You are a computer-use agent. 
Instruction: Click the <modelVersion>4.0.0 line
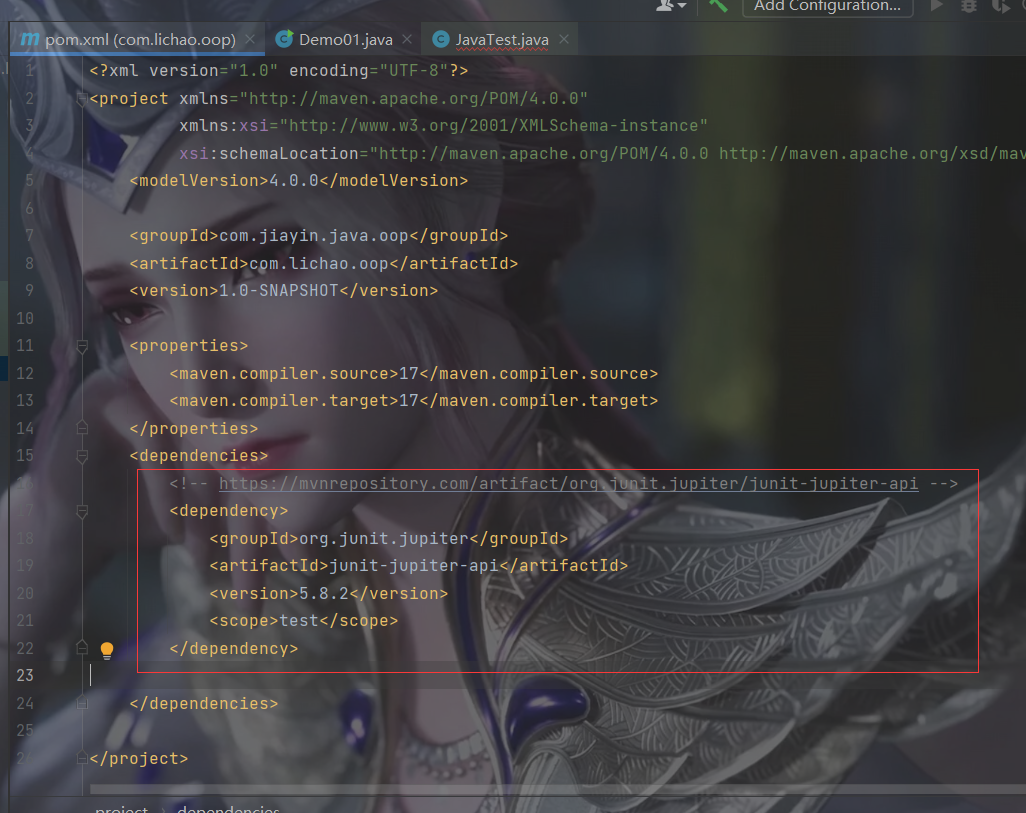click(x=299, y=181)
